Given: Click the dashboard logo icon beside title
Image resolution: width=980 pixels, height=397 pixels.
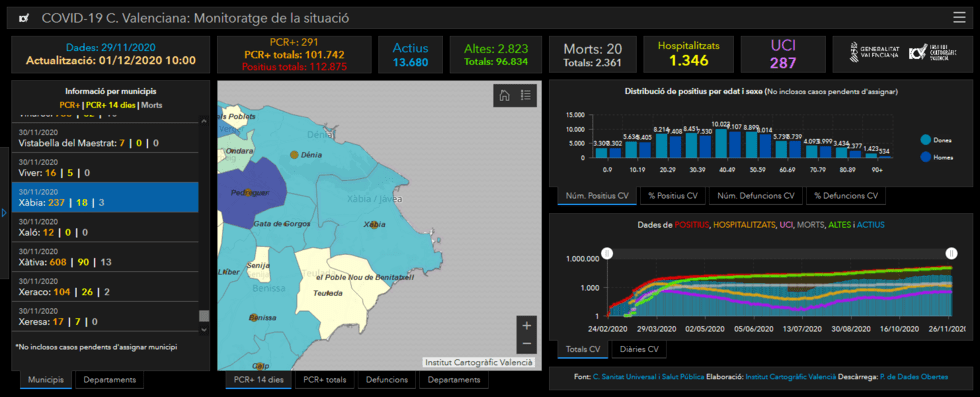Looking at the screenshot, I should point(24,18).
